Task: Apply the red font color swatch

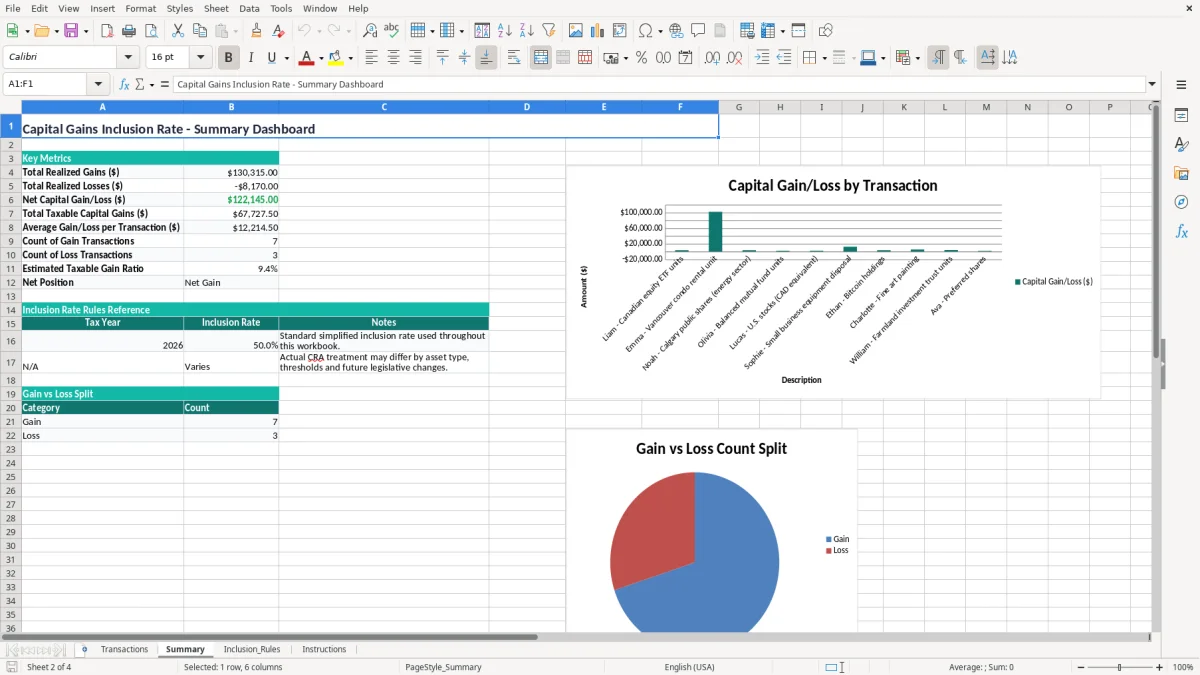Action: 306,58
